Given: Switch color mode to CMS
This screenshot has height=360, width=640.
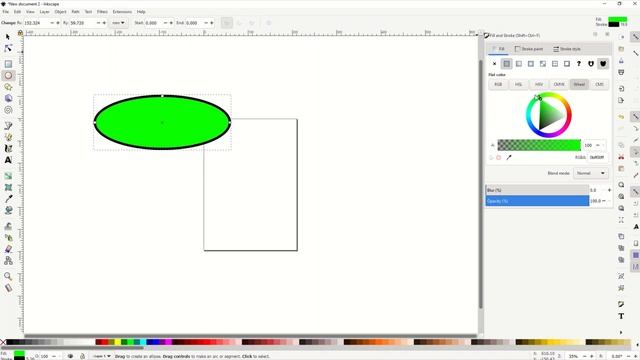Looking at the screenshot, I should click(x=599, y=84).
